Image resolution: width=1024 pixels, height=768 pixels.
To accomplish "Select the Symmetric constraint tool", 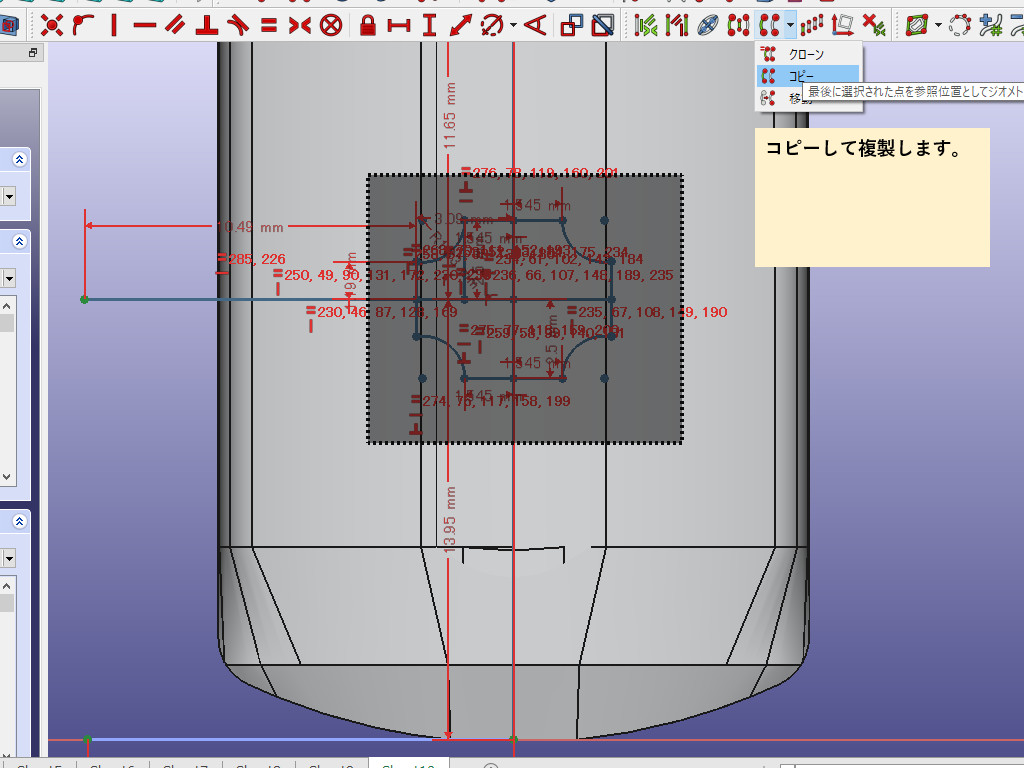I will click(x=299, y=25).
